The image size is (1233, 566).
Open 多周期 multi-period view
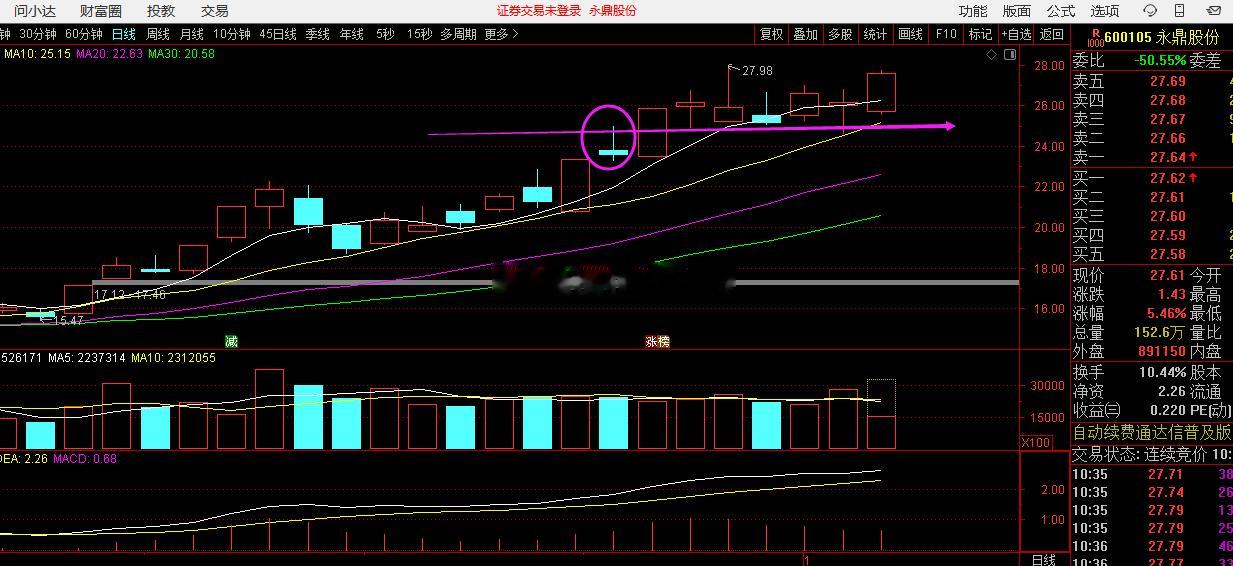[x=458, y=34]
